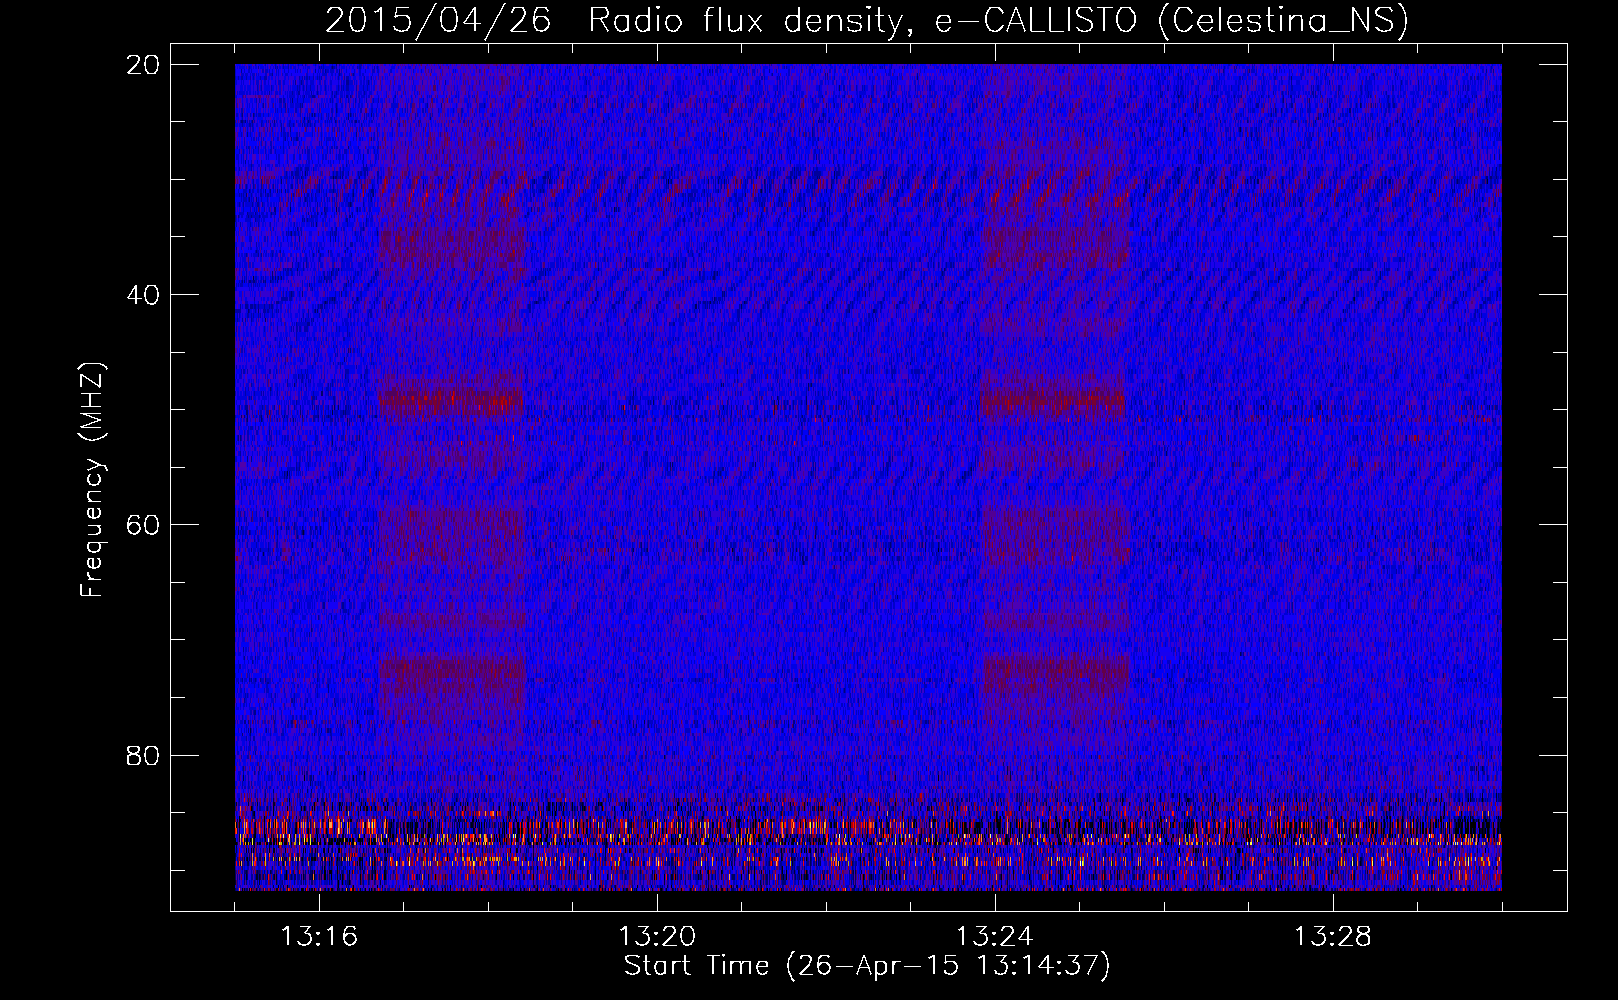Screen dimensions: 1618x1000
Task: Click the 20 frequency tick label
Action: pyautogui.click(x=142, y=65)
